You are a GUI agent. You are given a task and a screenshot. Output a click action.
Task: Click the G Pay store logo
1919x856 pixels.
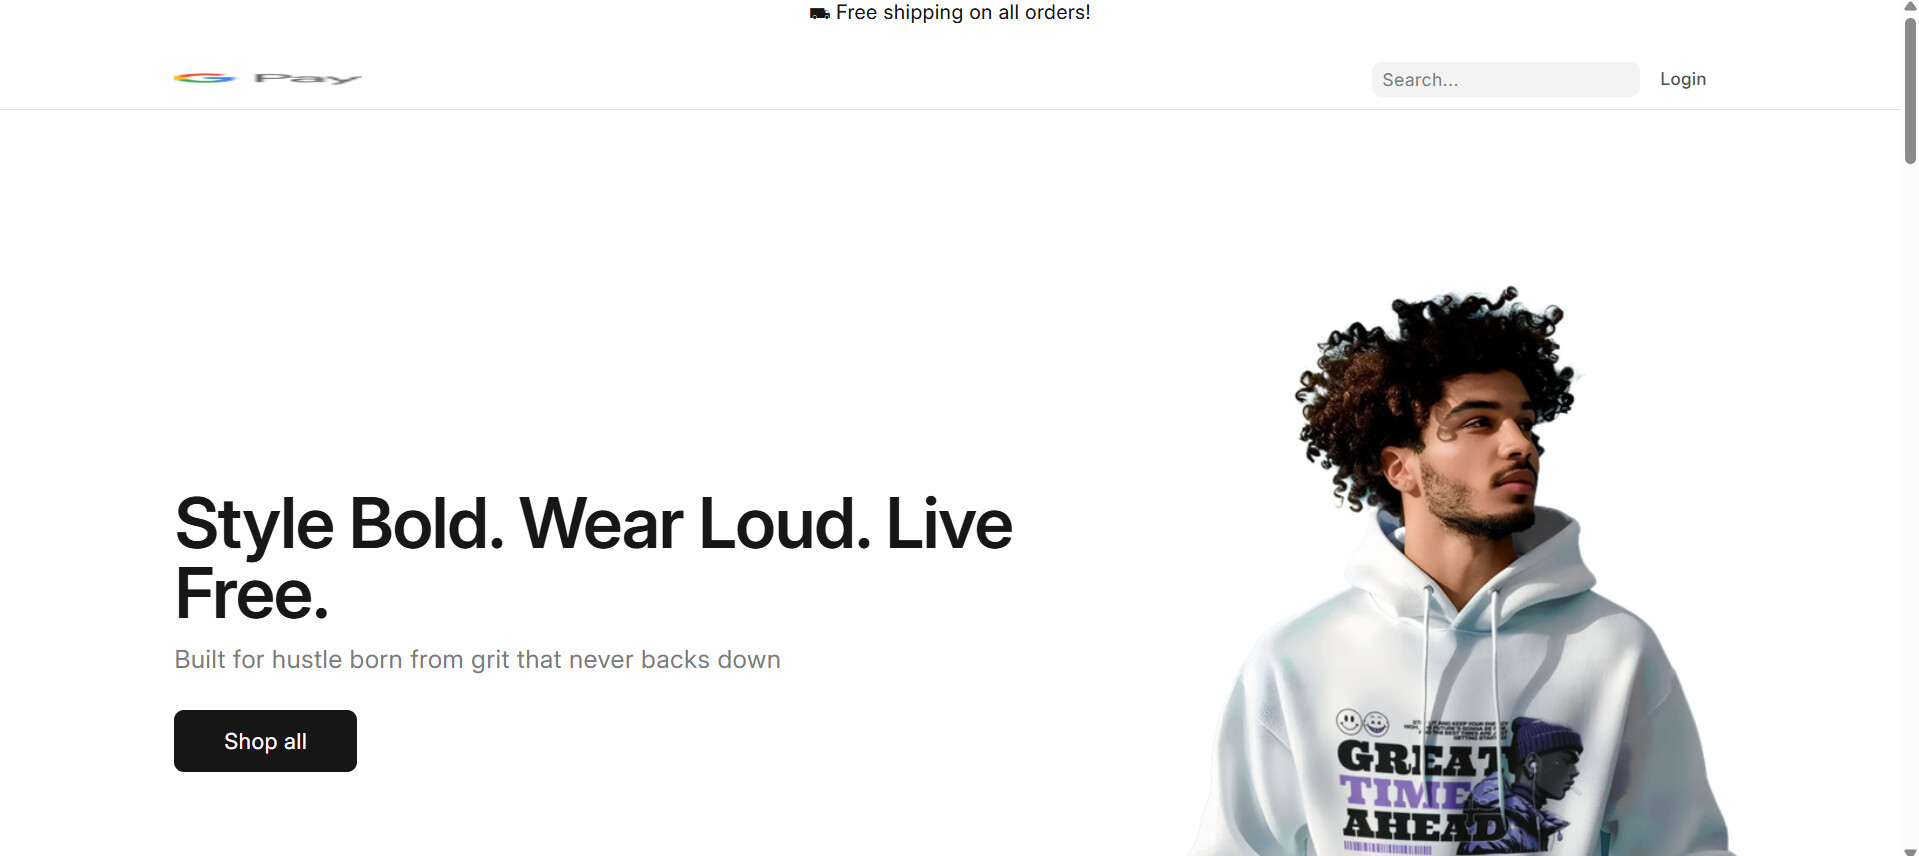[x=267, y=78]
